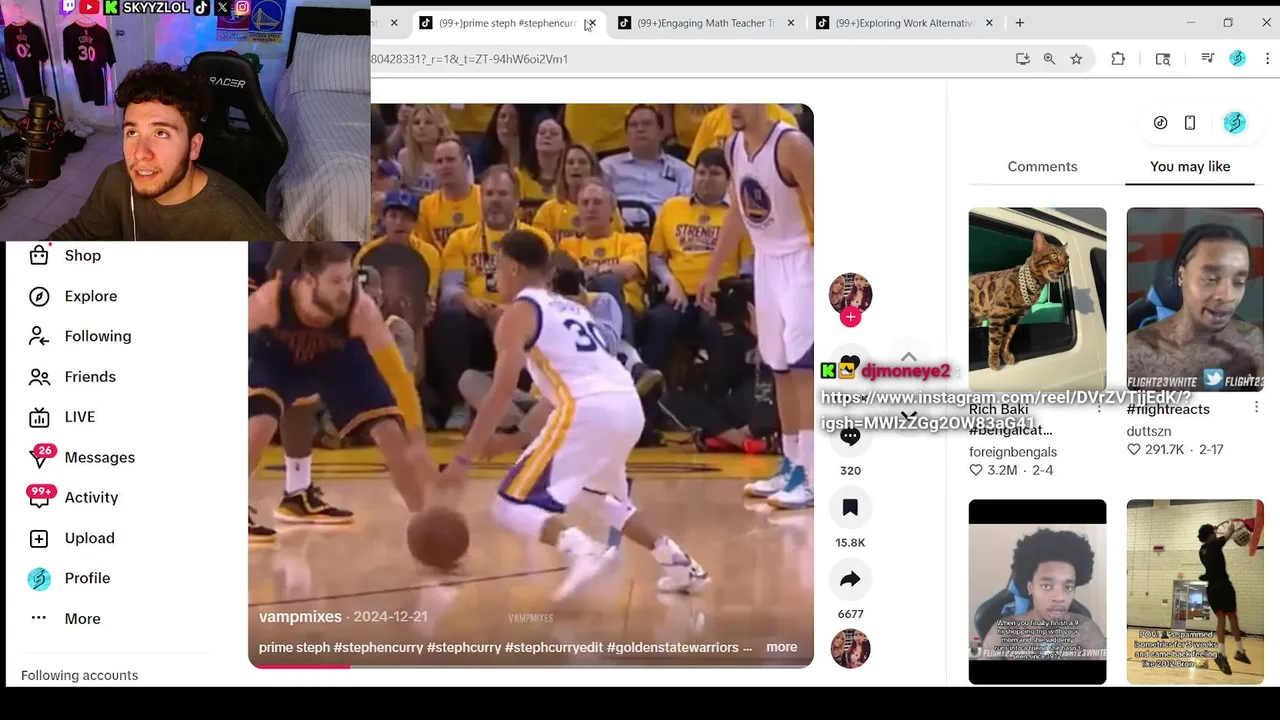The width and height of the screenshot is (1280, 720).
Task: Open the #stephcurryedit hashtag
Action: [x=554, y=647]
